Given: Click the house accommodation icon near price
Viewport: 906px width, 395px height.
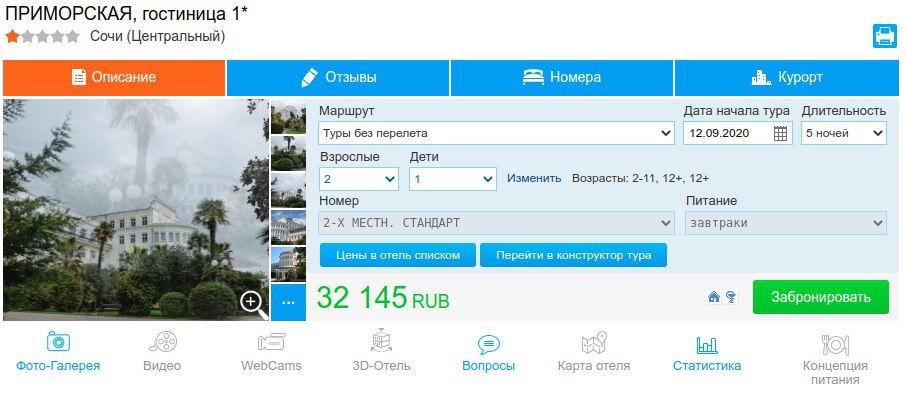Looking at the screenshot, I should point(714,297).
